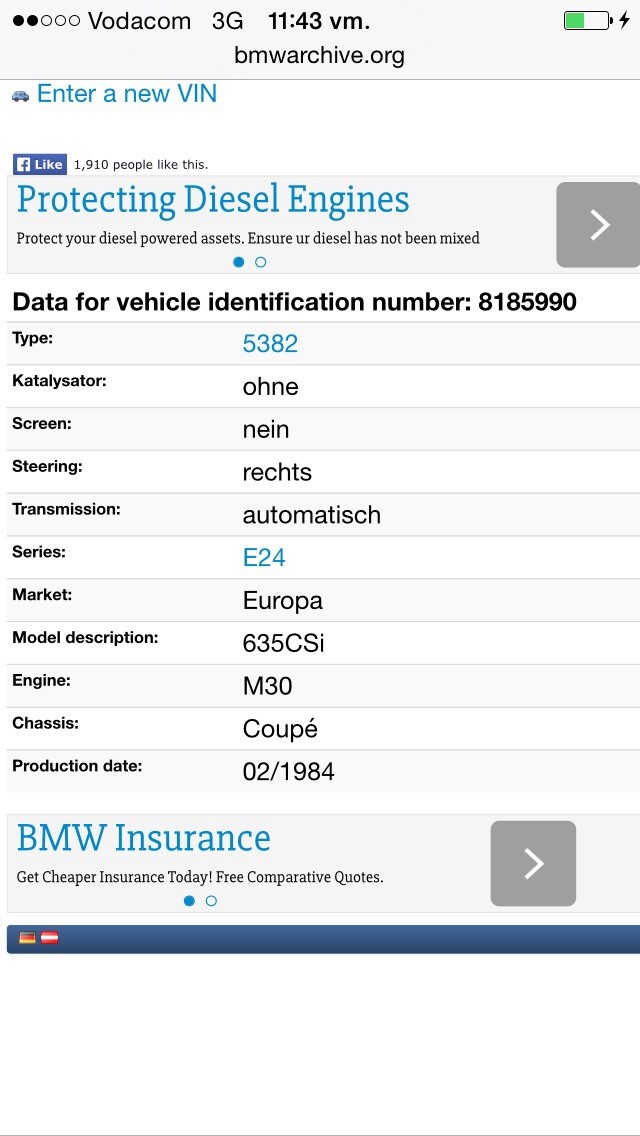Click the 1,910 people like this text
Viewport: 640px width, 1136px height.
click(x=141, y=165)
